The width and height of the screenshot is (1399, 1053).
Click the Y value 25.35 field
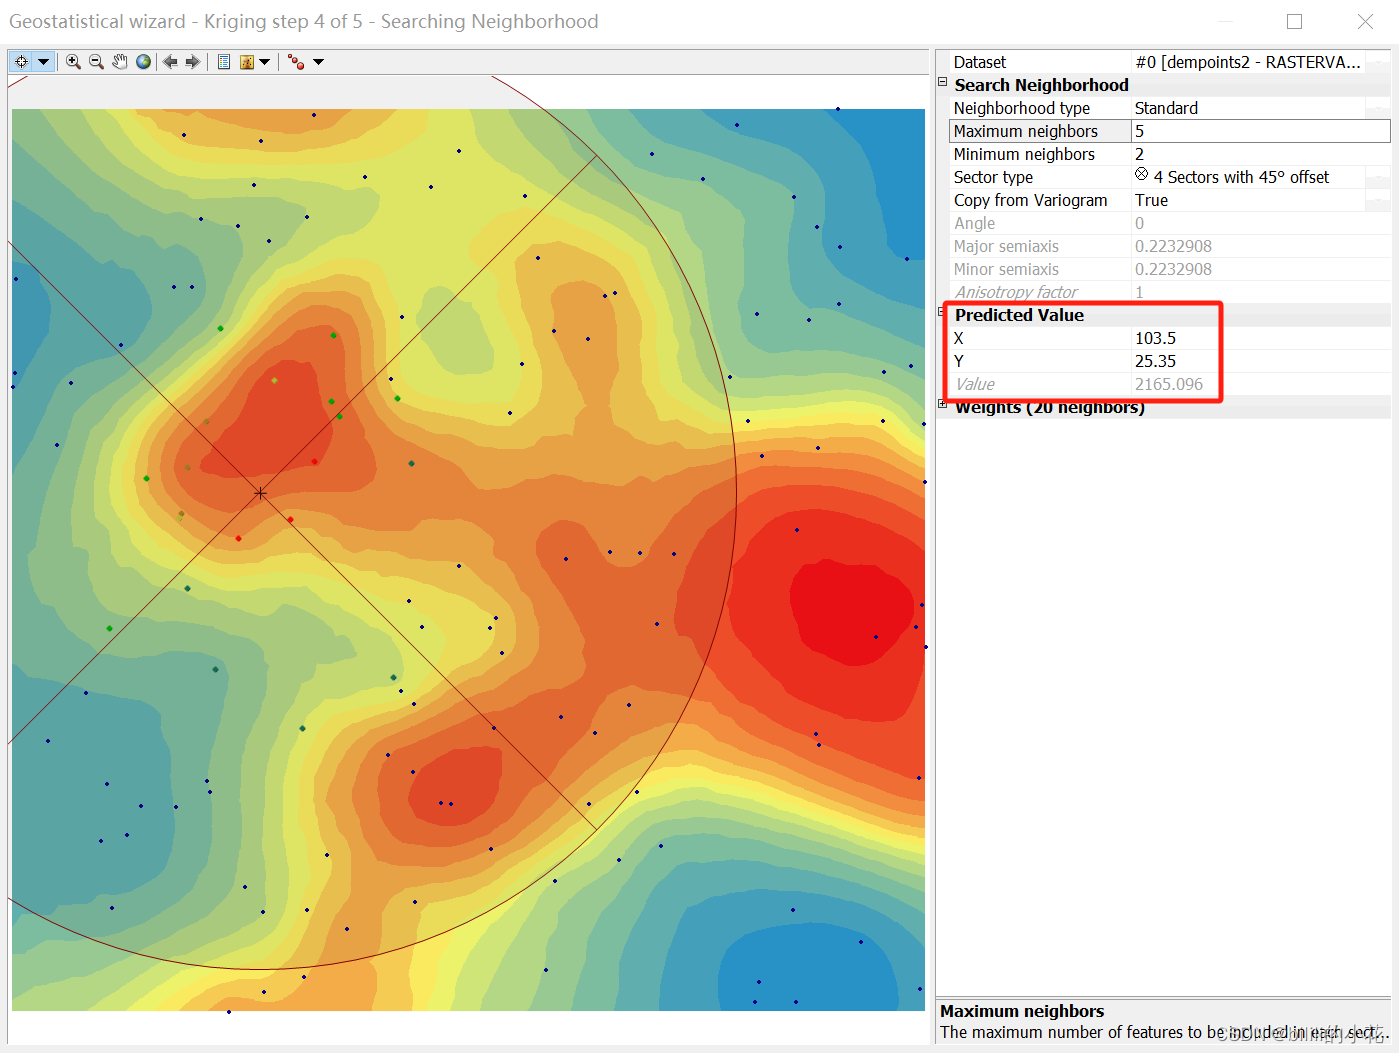click(1260, 361)
